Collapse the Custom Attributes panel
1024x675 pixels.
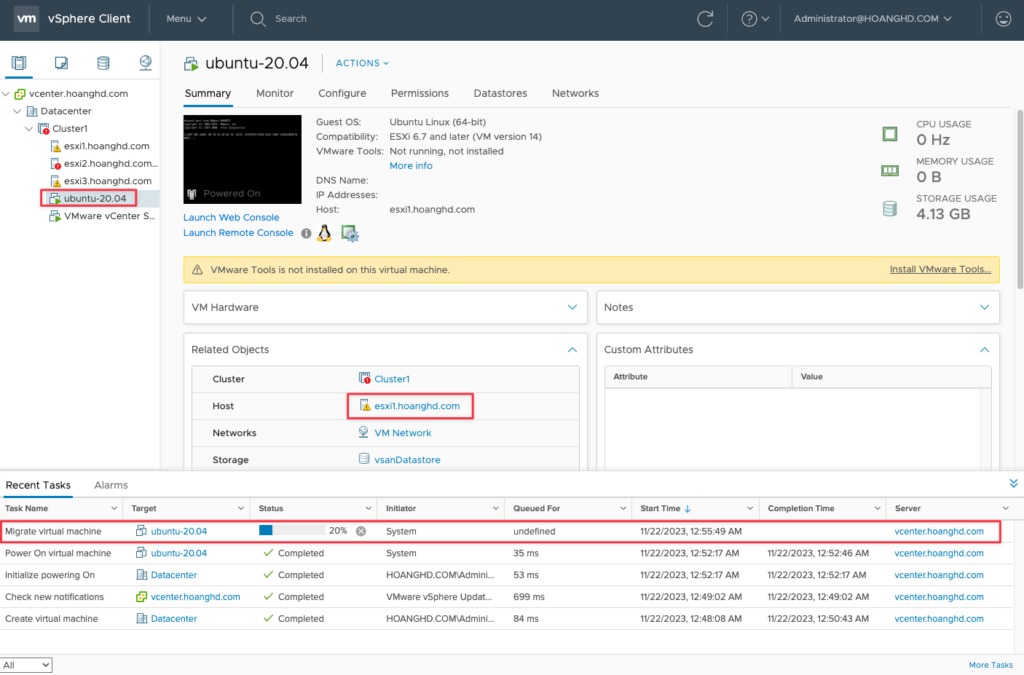point(984,350)
